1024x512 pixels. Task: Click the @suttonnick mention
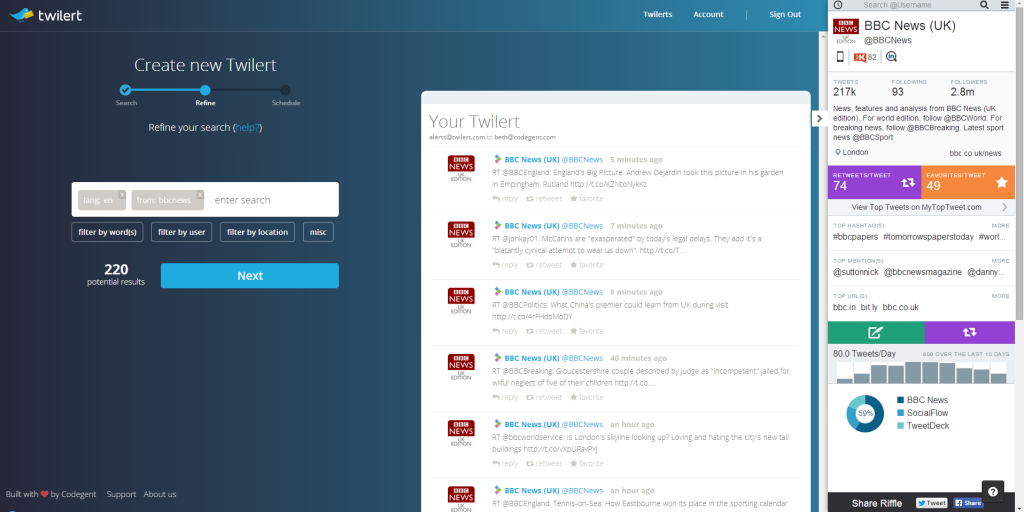856,272
